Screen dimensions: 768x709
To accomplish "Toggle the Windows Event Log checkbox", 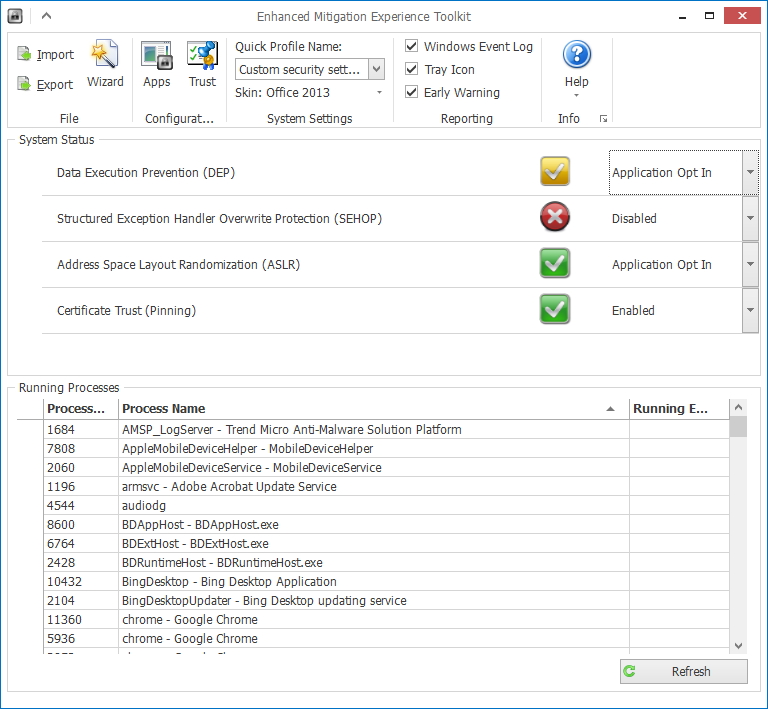I will point(411,46).
